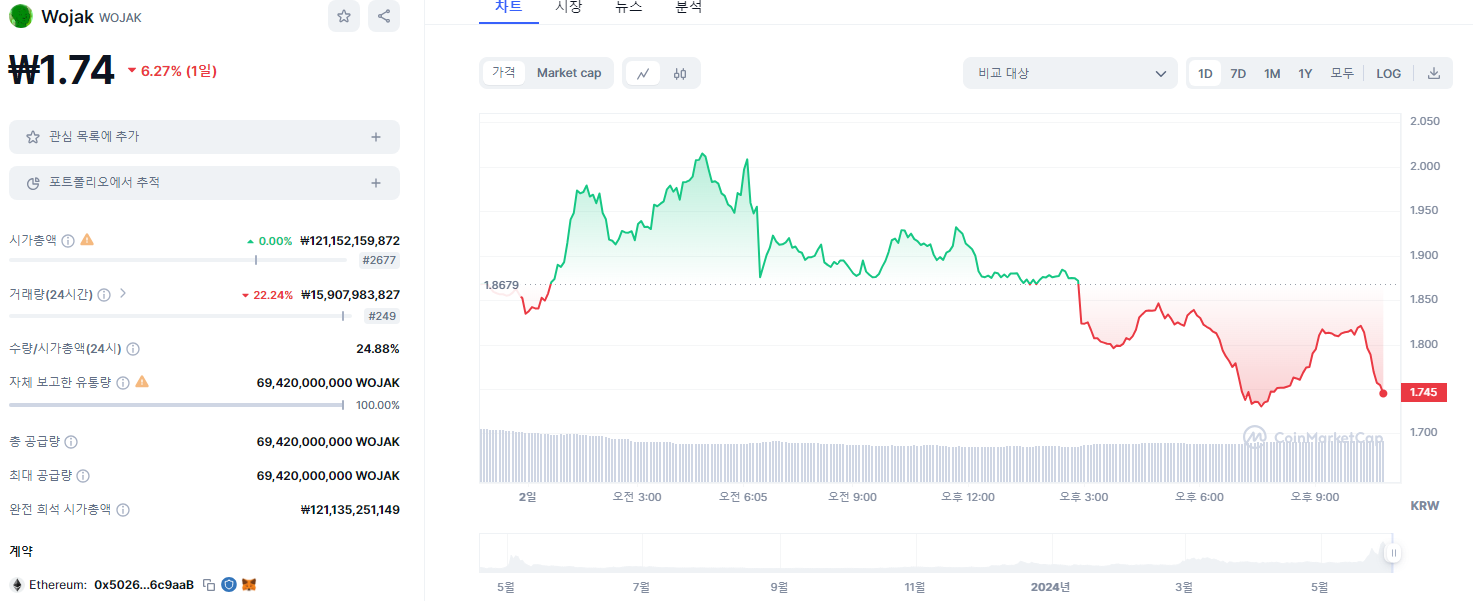The image size is (1473, 601).
Task: Open info icon beside 수량/시가총액(24시)
Action: [x=133, y=349]
